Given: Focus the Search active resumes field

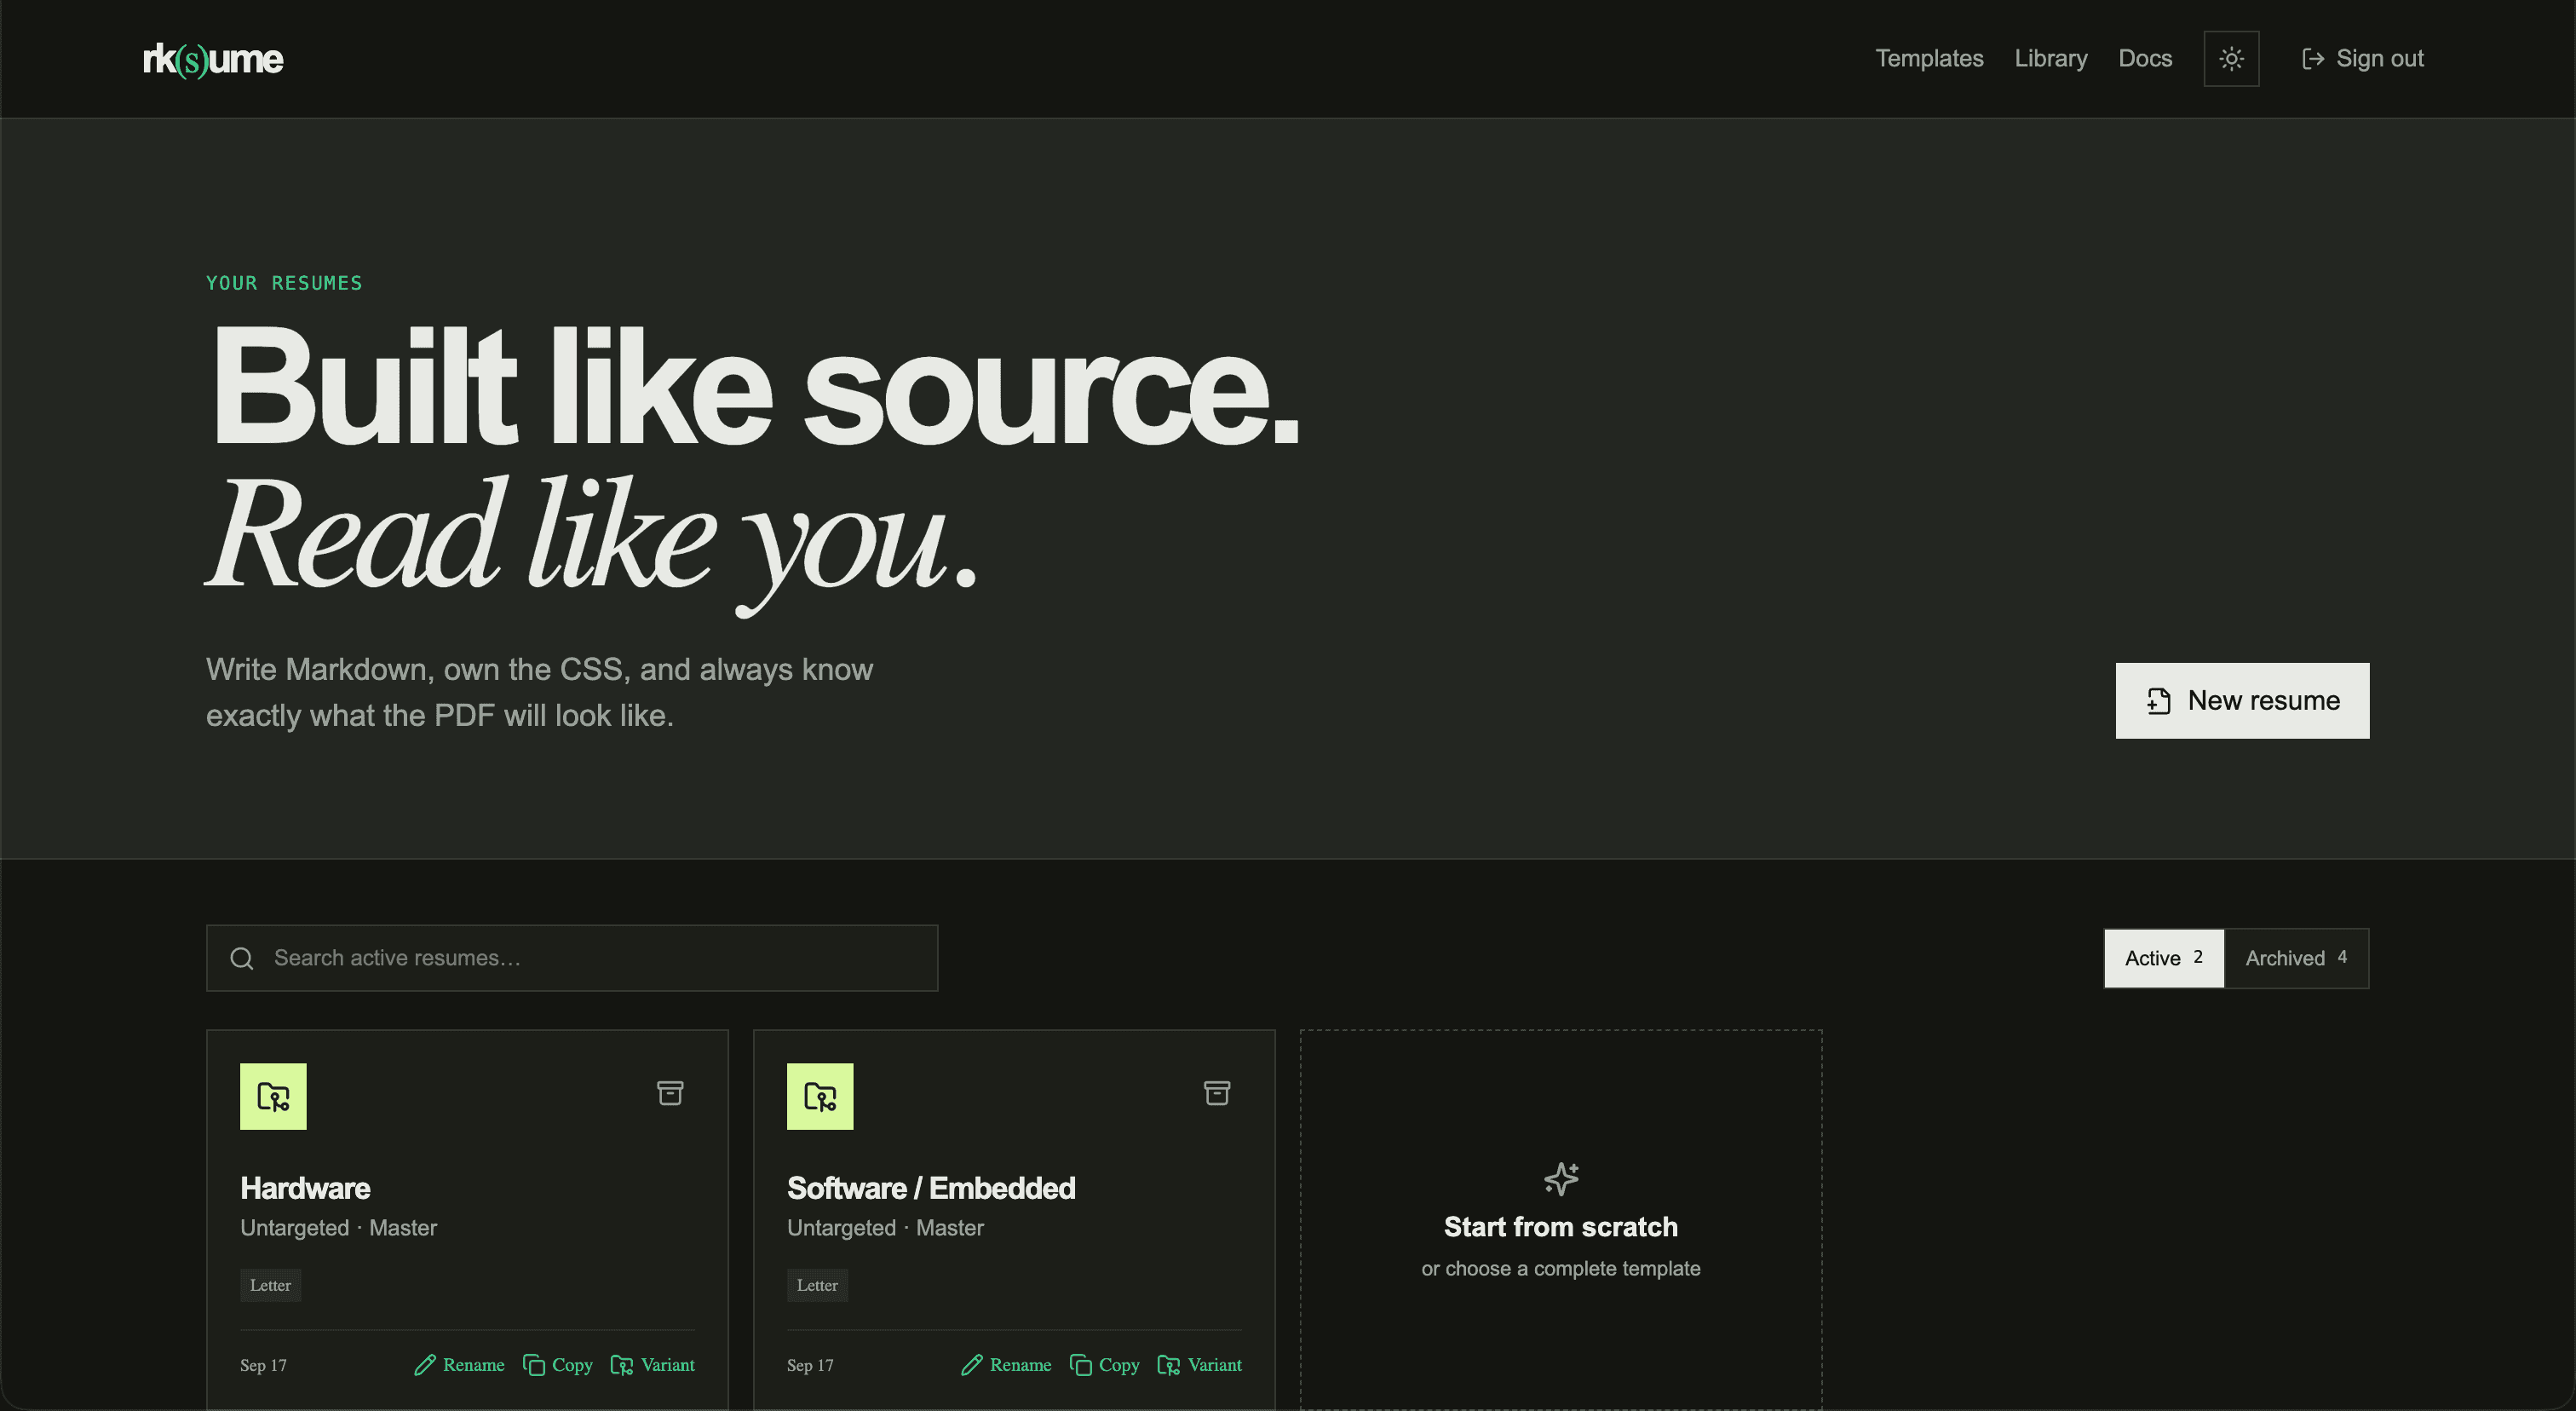Looking at the screenshot, I should click(572, 958).
